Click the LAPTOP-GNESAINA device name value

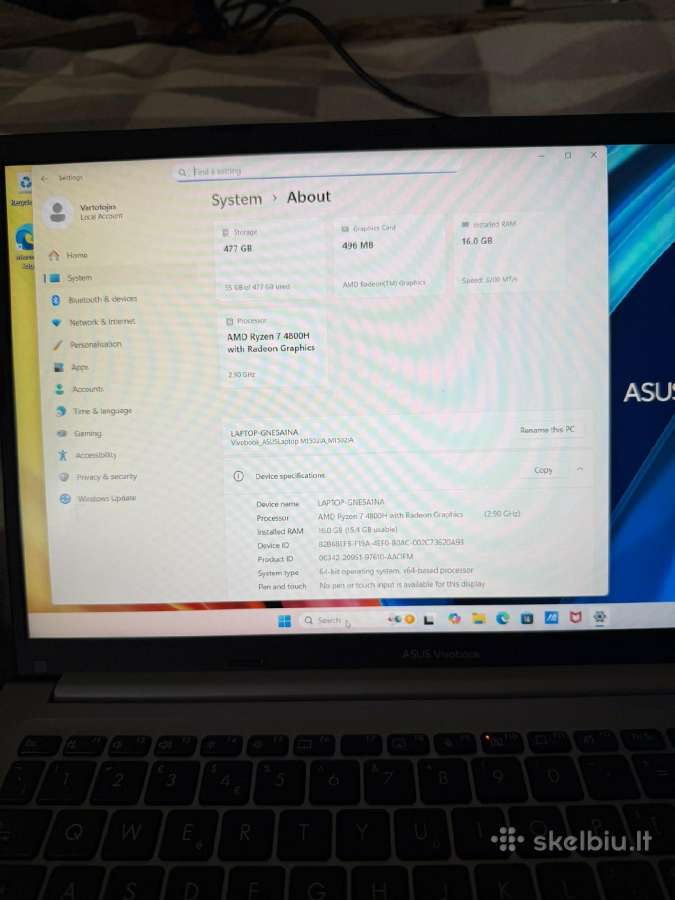(x=351, y=502)
